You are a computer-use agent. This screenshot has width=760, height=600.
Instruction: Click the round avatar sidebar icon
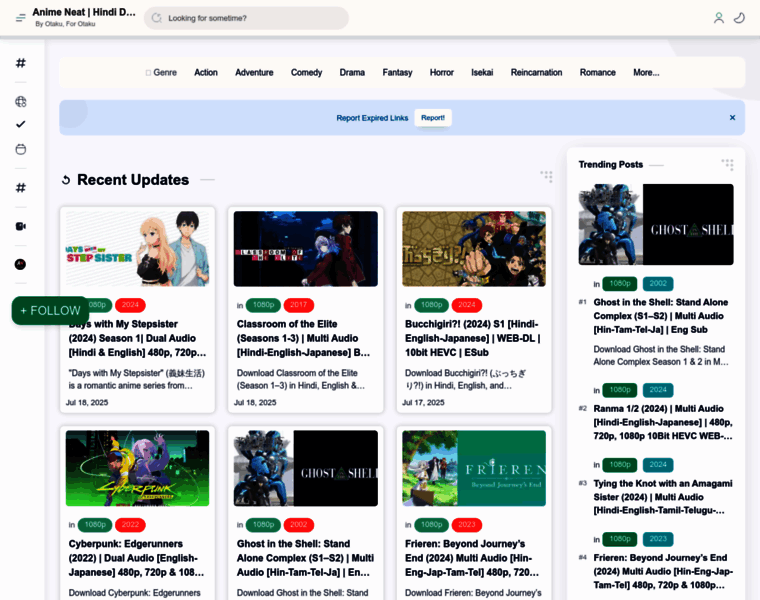(20, 264)
